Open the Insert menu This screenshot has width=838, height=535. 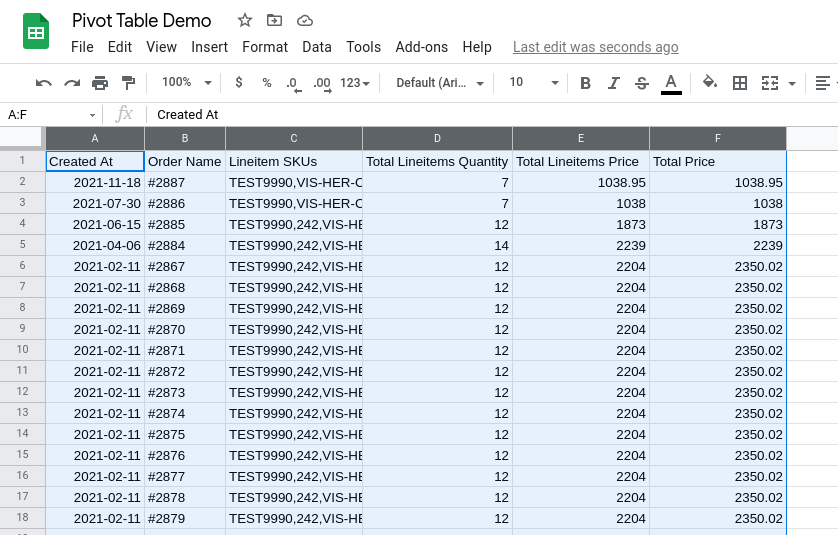[210, 47]
